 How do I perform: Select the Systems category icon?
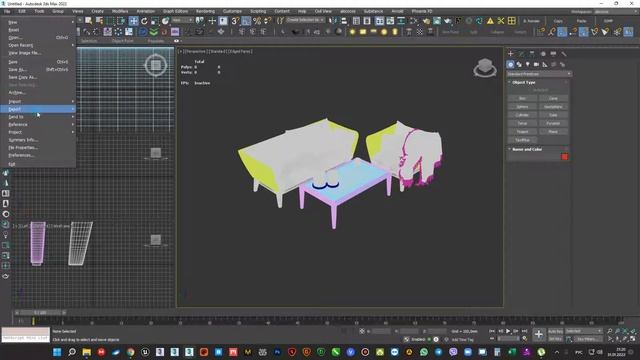tap(562, 64)
